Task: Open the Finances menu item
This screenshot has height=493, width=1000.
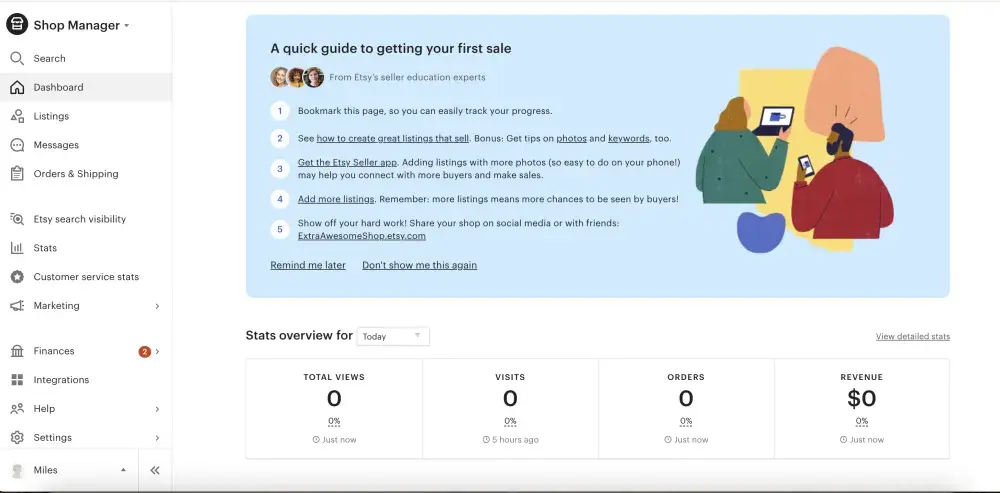Action: click(x=54, y=351)
